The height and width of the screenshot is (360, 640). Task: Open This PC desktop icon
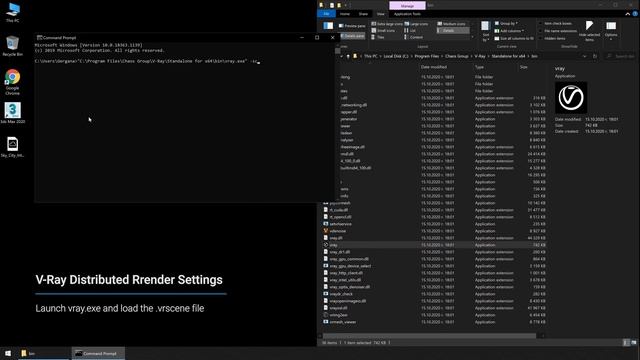pos(13,12)
